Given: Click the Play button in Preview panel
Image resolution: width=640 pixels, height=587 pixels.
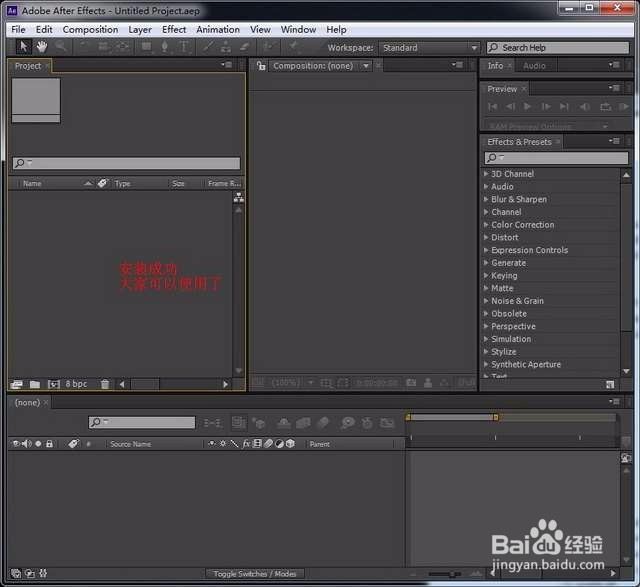Looking at the screenshot, I should 527,107.
